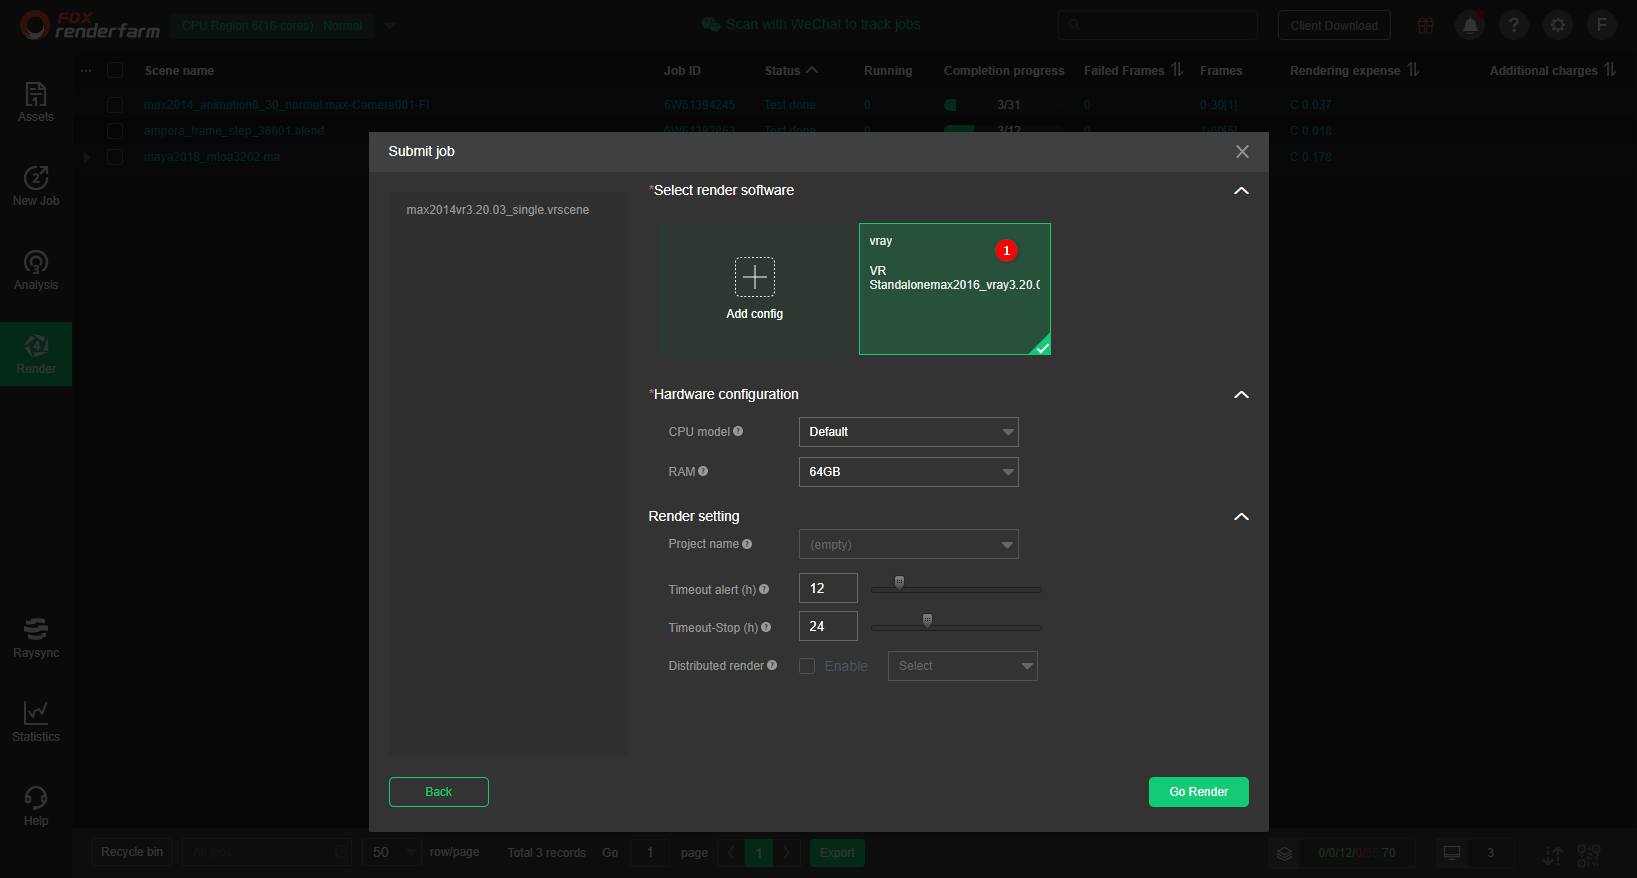Click the QR code icon in status bar
The width and height of the screenshot is (1637, 878).
(1588, 855)
